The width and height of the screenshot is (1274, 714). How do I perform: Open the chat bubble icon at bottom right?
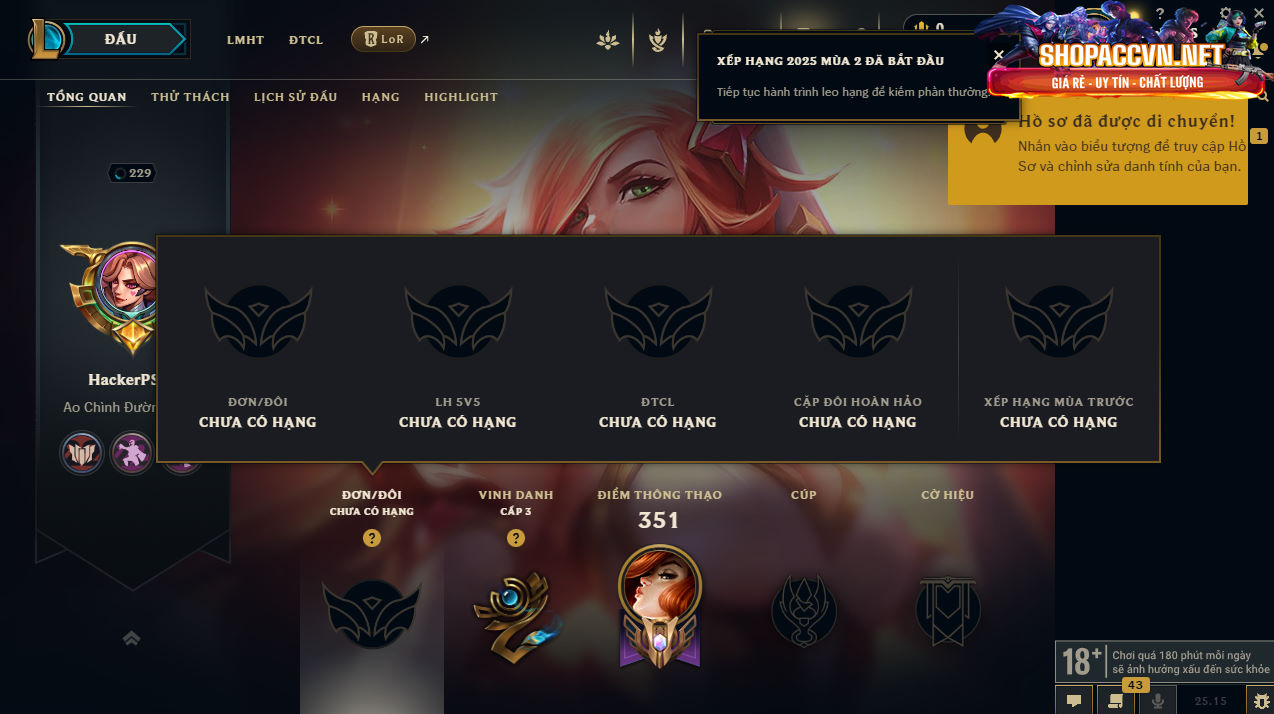tap(1073, 701)
